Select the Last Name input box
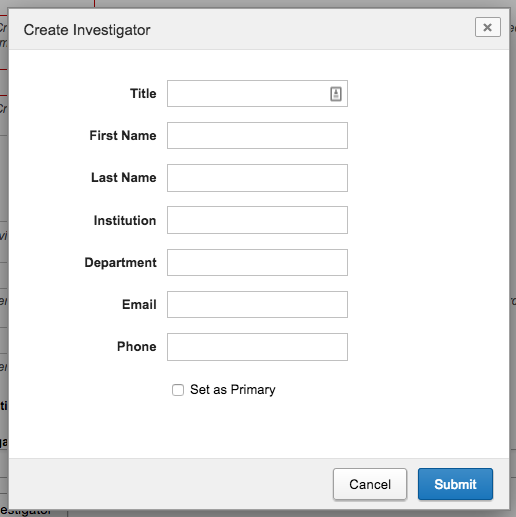516x517 pixels. coord(257,178)
